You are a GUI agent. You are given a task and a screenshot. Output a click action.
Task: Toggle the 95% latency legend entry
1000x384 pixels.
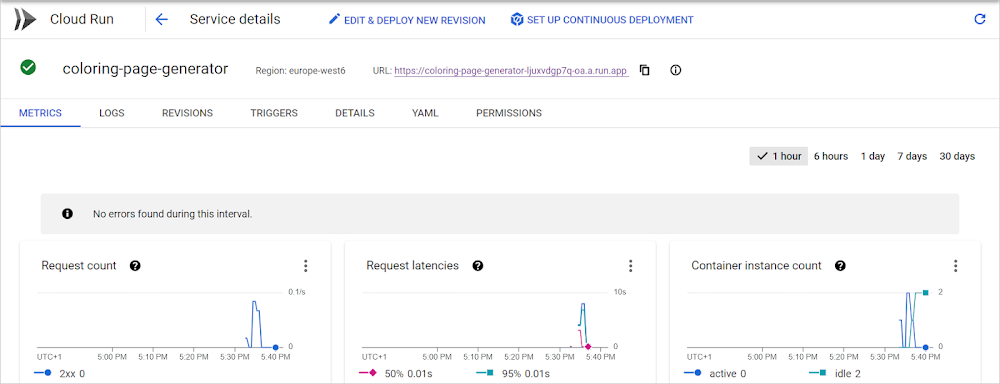tap(513, 373)
